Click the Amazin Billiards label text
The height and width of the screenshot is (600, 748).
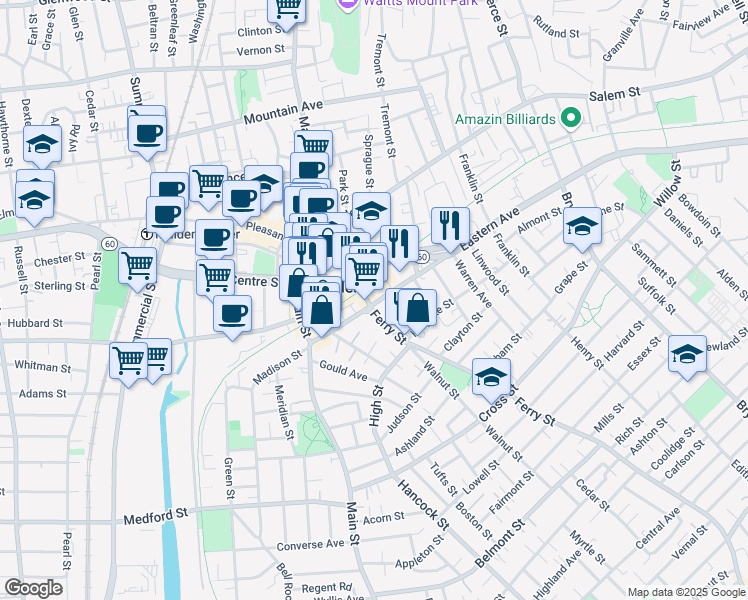[x=505, y=119]
